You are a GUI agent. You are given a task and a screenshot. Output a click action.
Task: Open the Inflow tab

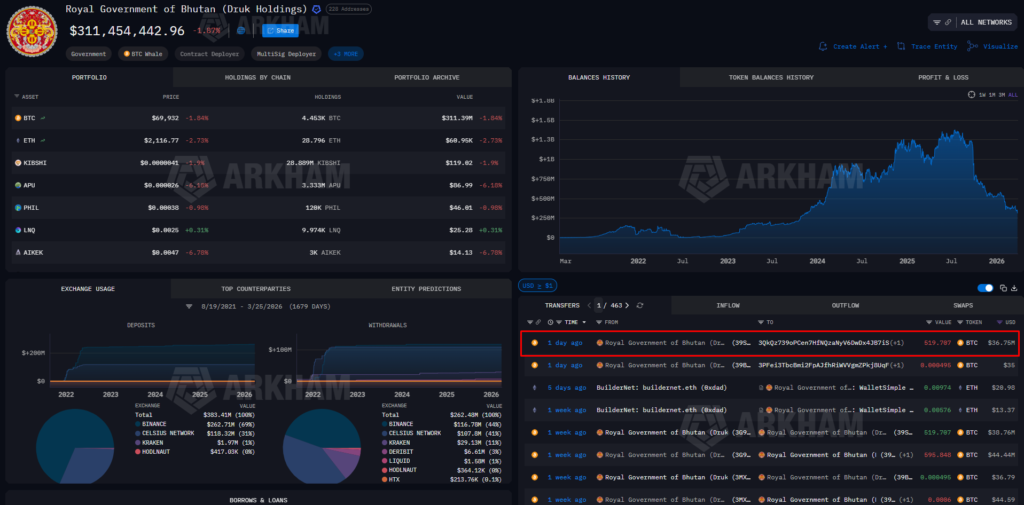click(728, 305)
